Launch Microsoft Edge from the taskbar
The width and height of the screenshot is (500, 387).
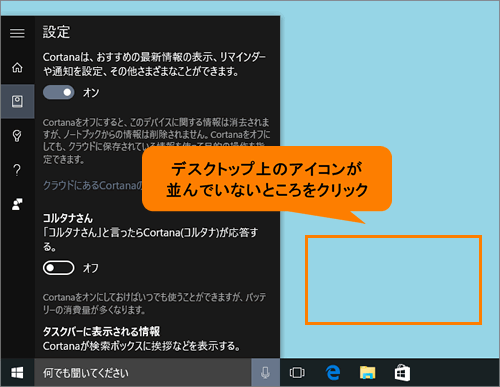point(333,373)
